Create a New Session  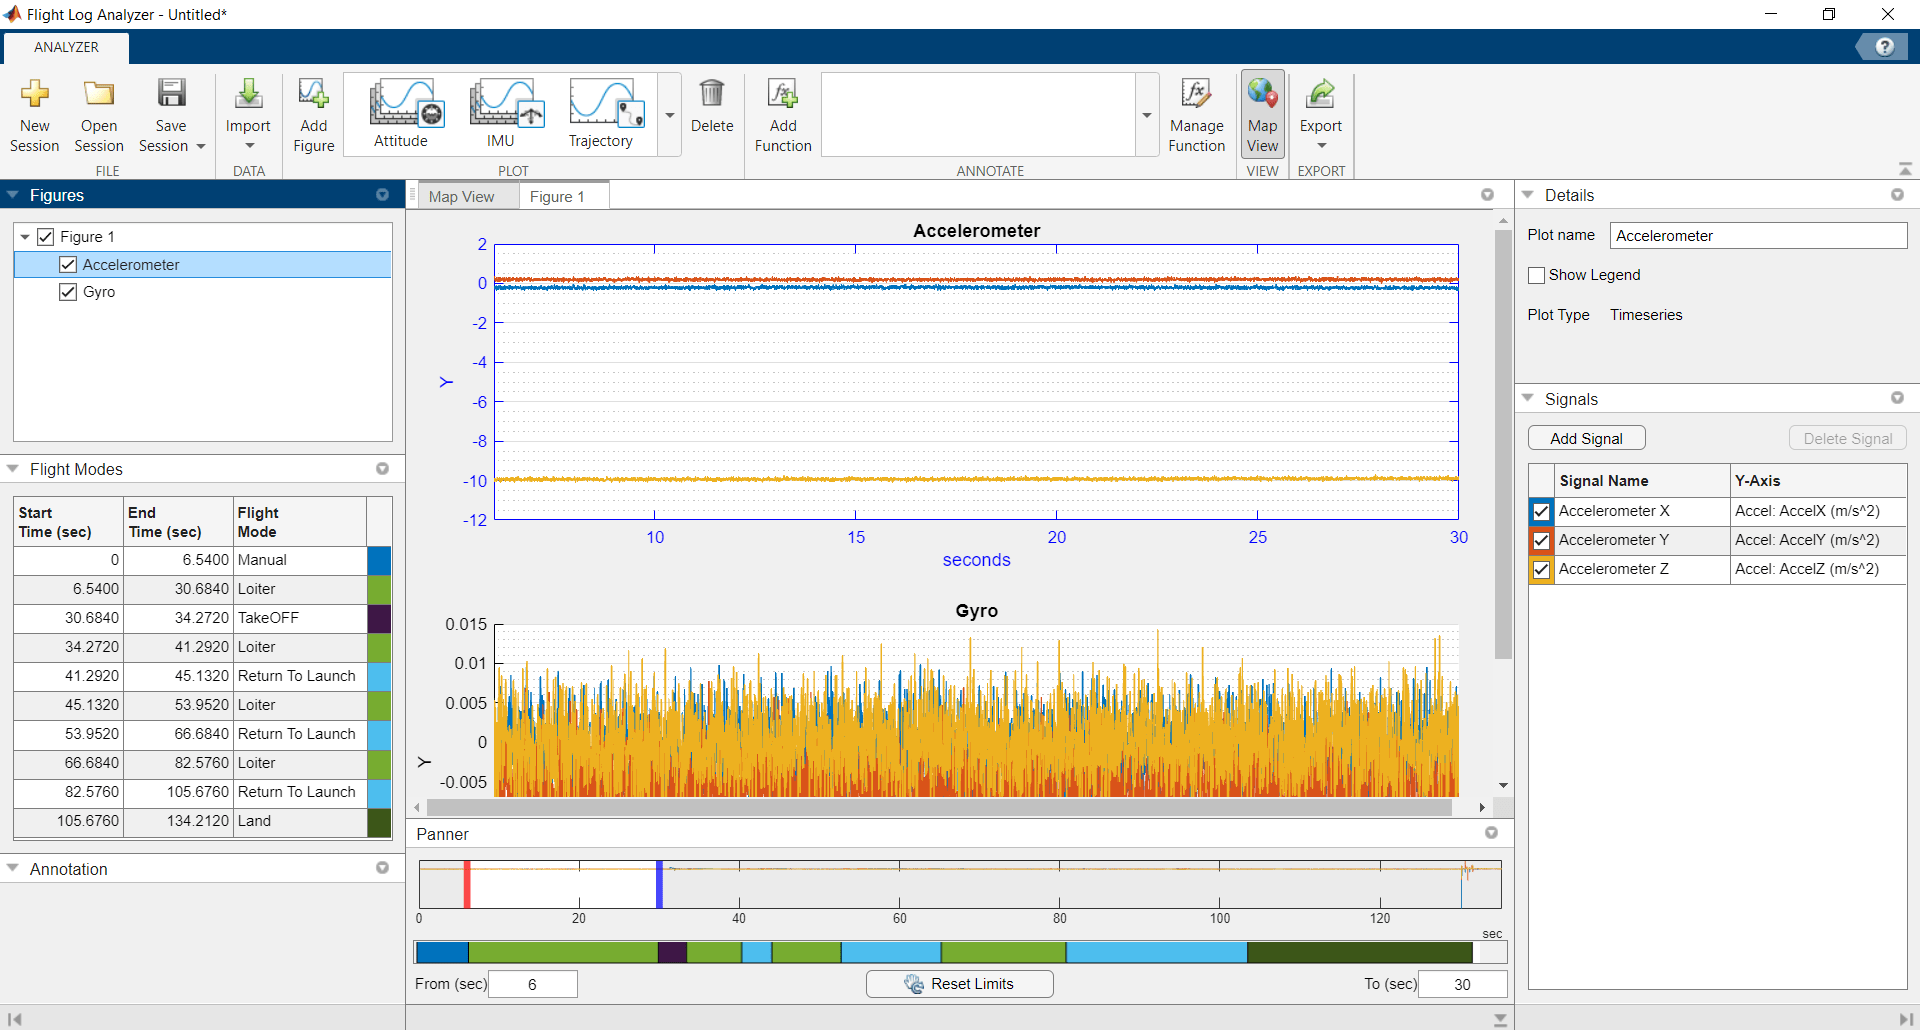tap(34, 115)
